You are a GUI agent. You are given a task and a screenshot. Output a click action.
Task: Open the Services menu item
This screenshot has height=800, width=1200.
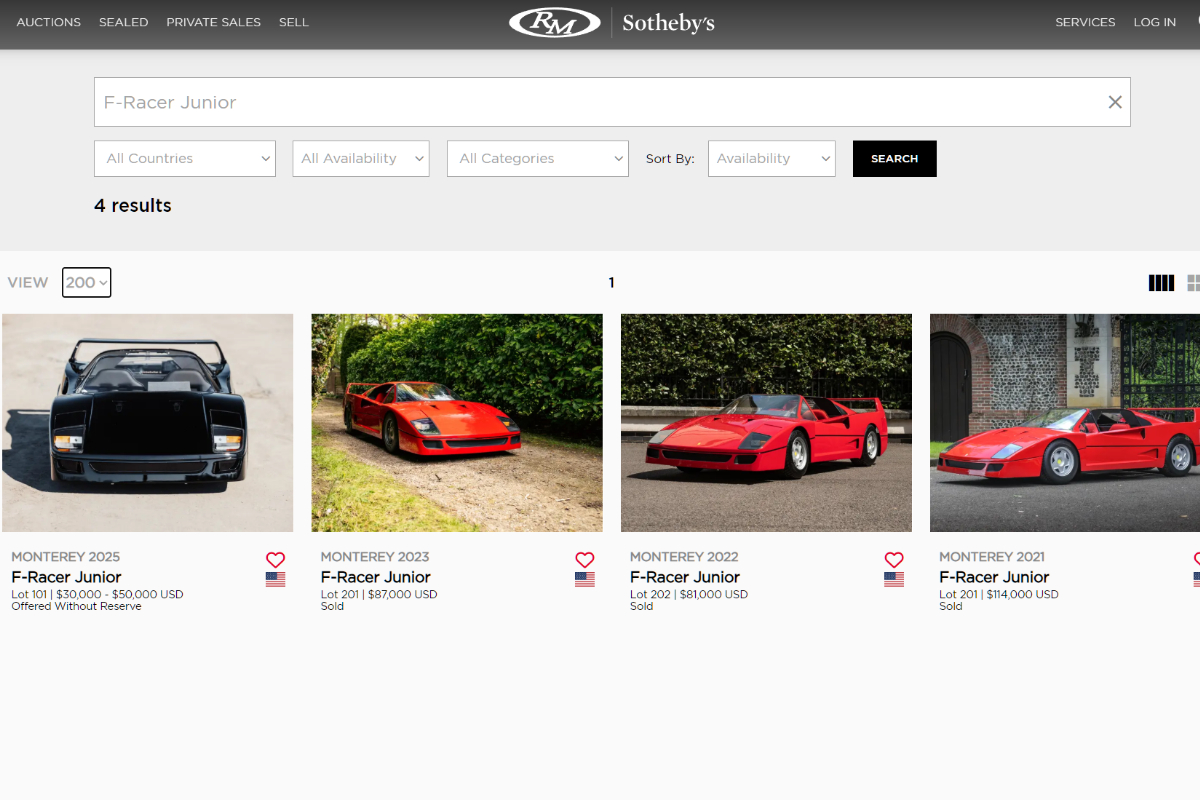pos(1085,22)
